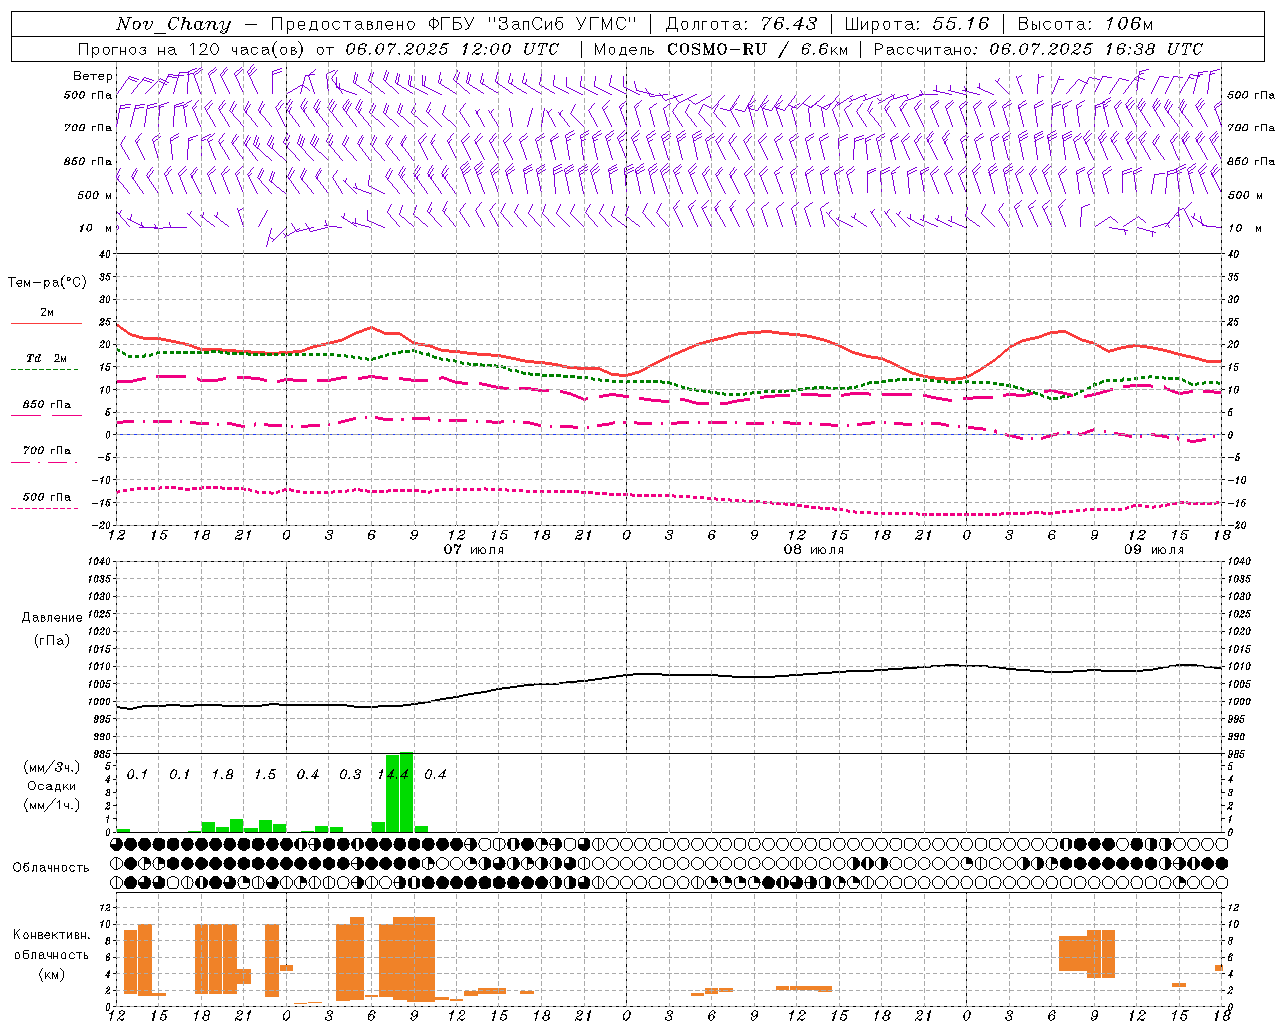Image resolution: width=1280 pixels, height=1024 pixels.
Task: Click the 'Ветер' wind panel label
Action: [93, 76]
